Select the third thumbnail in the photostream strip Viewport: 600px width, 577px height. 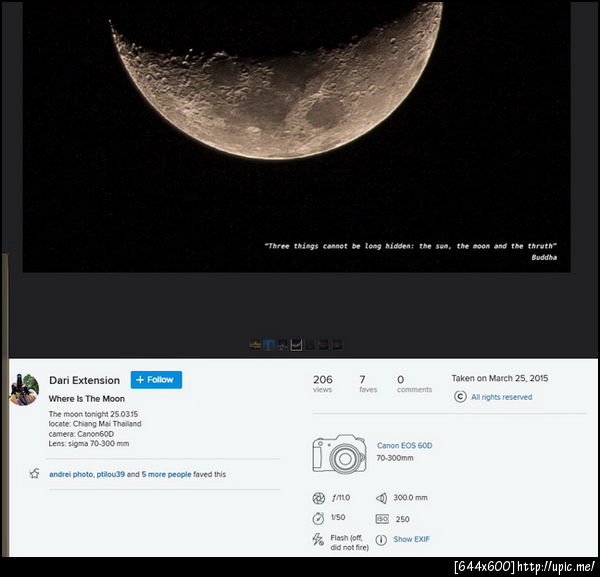(282, 345)
